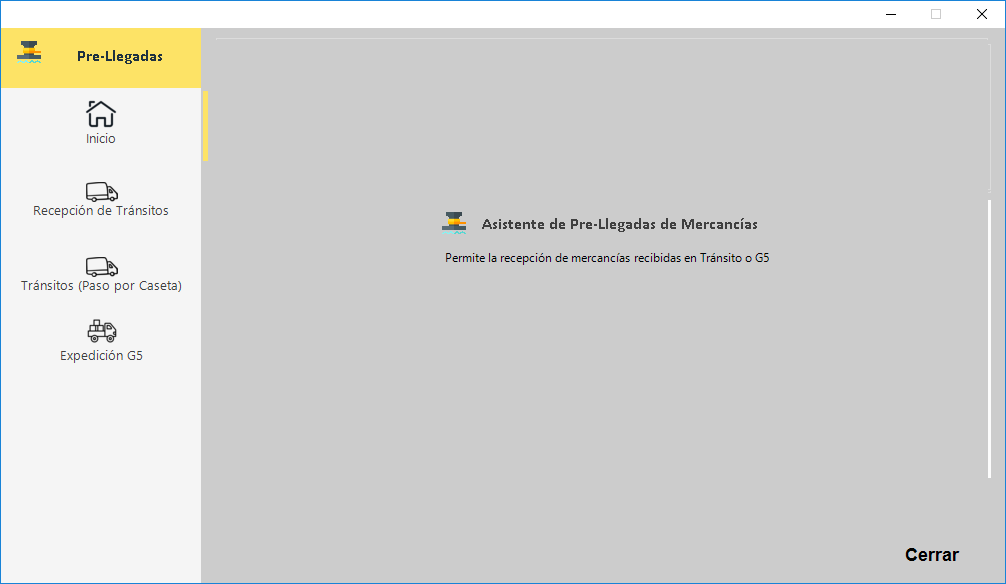Click the description text about Tránsito o G5
Image resolution: width=1006 pixels, height=584 pixels.
pos(607,258)
